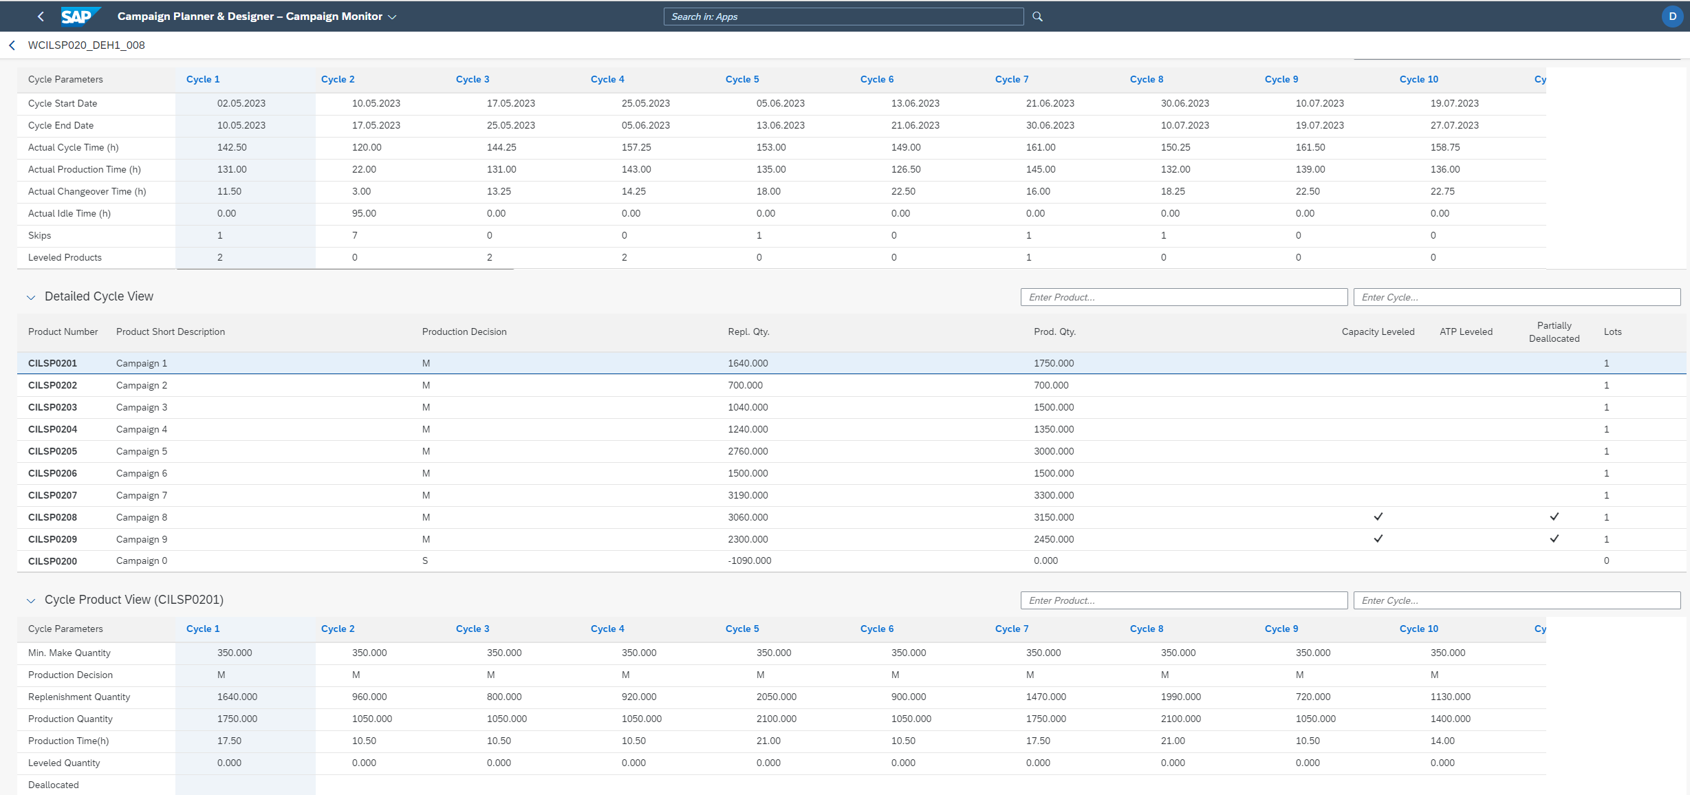
Task: Click the Prod. Qty. column header
Action: [x=1055, y=332]
